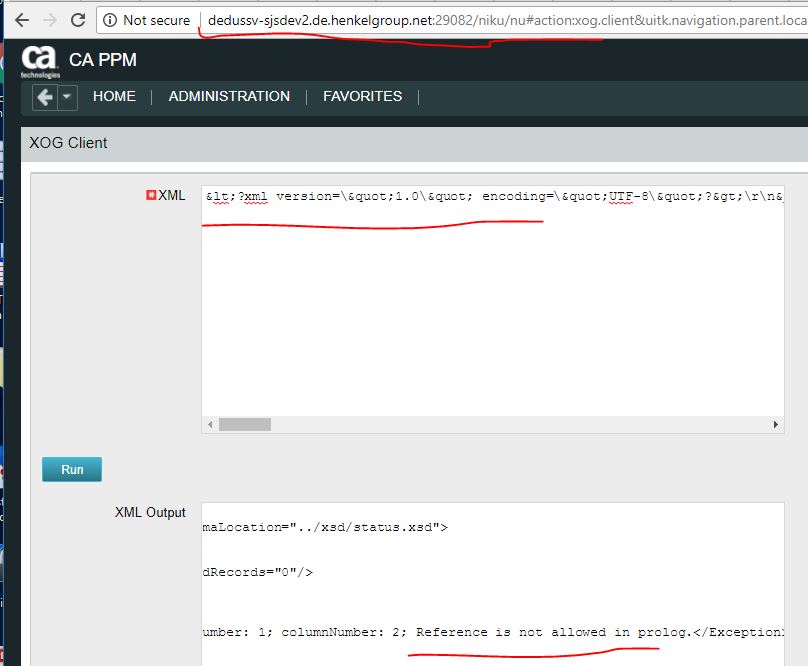
Task: Open the ADMINISTRATION menu
Action: 229,96
